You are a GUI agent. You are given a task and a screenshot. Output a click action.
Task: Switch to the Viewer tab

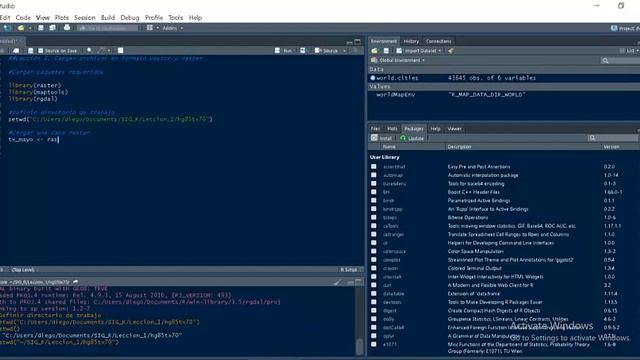(454, 129)
